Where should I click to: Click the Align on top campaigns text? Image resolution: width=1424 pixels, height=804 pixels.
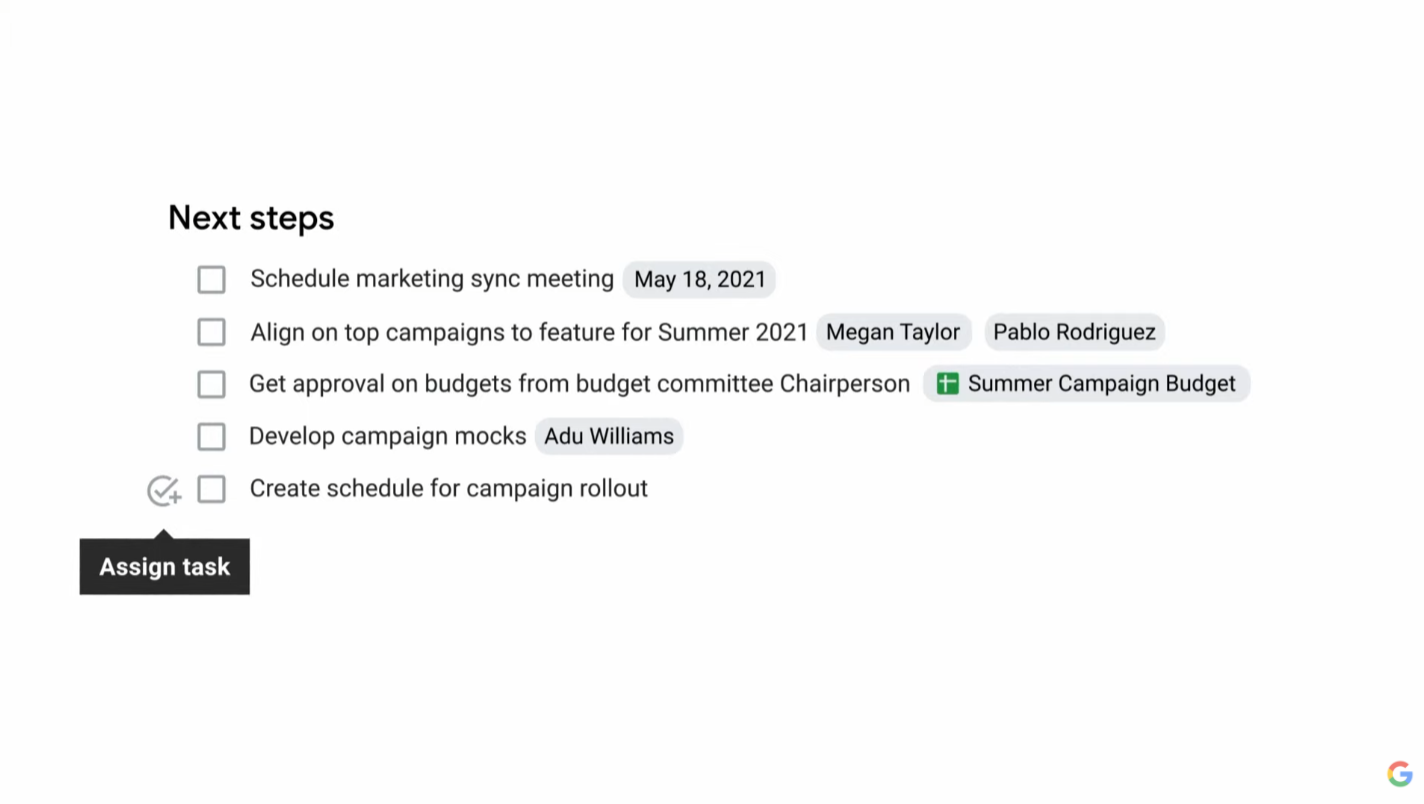pos(528,332)
